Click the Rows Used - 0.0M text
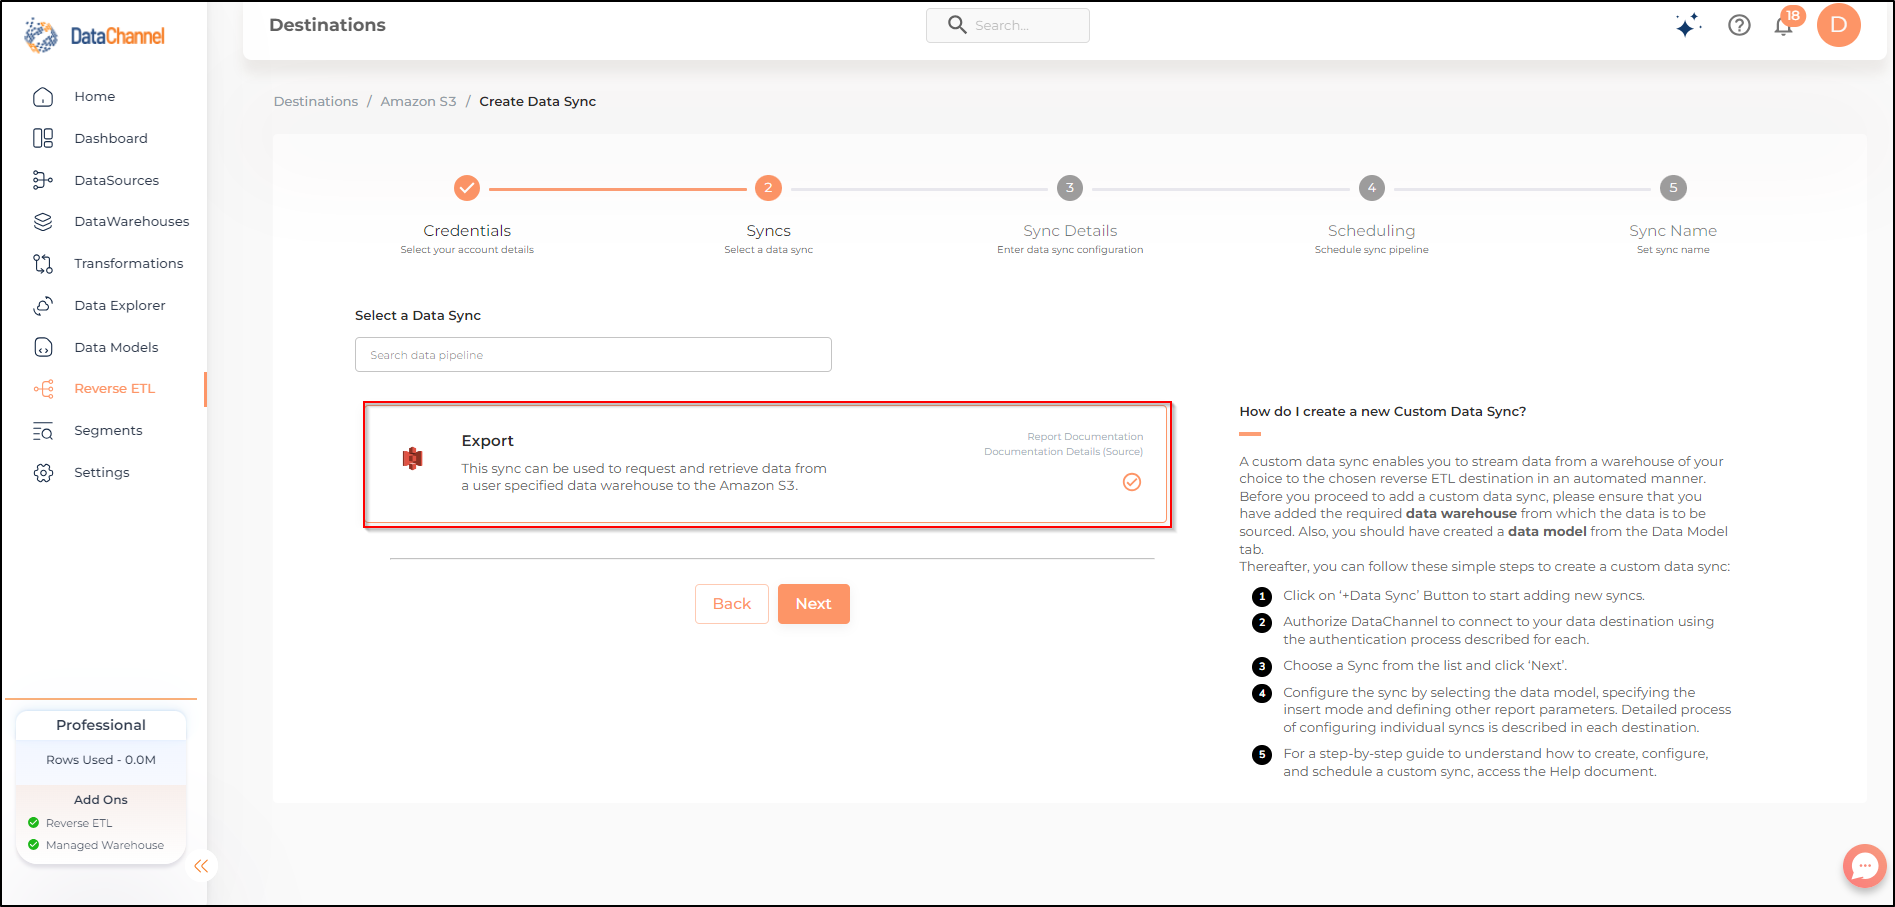The height and width of the screenshot is (907, 1895). point(101,760)
